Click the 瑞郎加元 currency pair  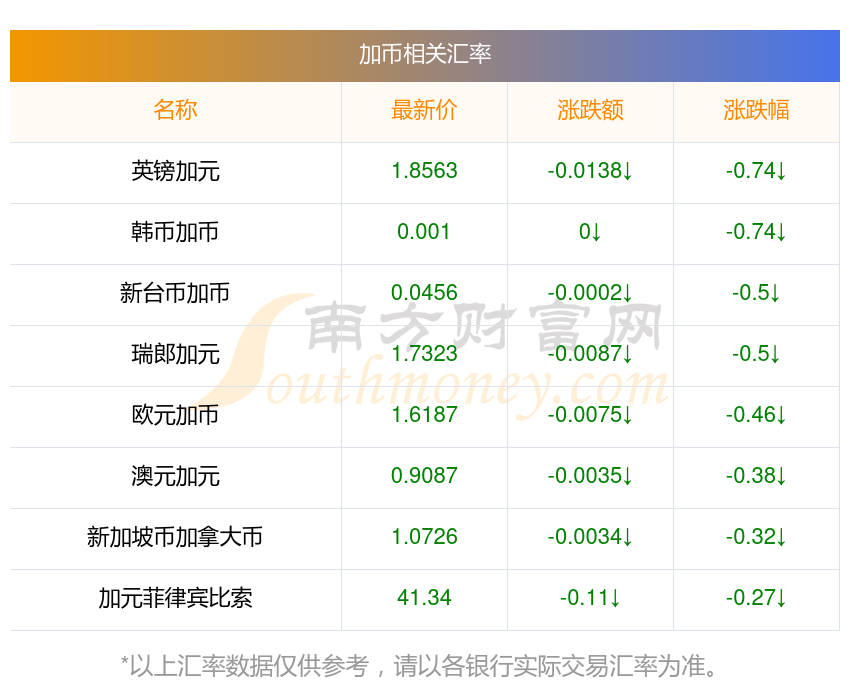[x=175, y=354]
